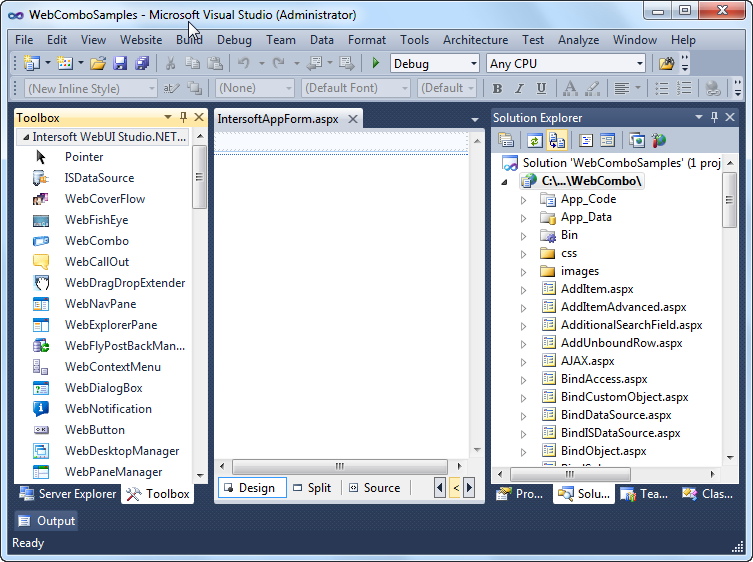Open the Output window button

tap(47, 521)
